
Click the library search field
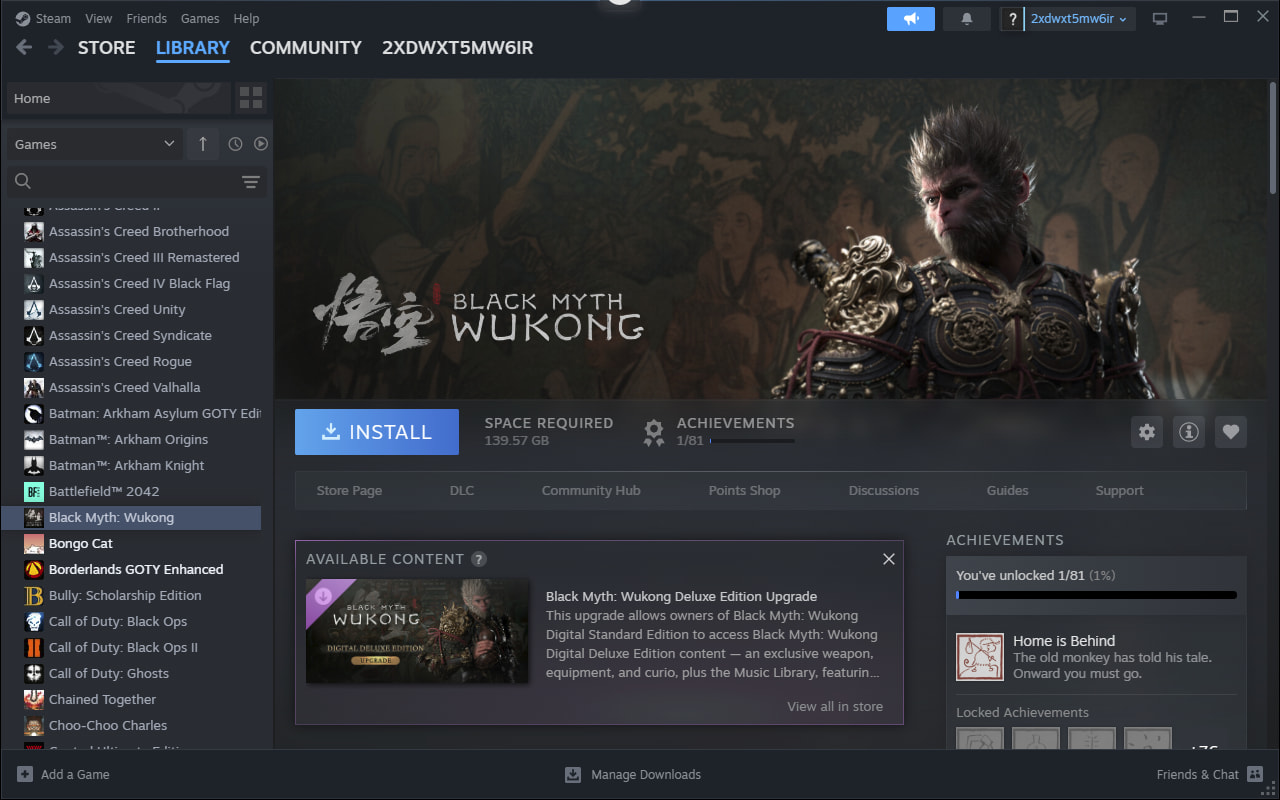(x=138, y=181)
